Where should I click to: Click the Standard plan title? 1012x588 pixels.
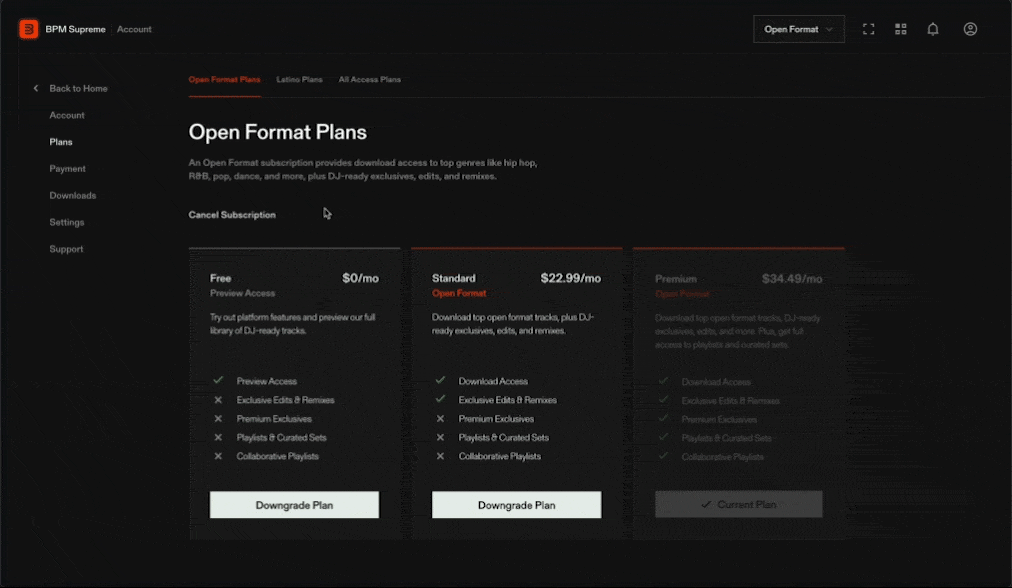[x=454, y=278]
